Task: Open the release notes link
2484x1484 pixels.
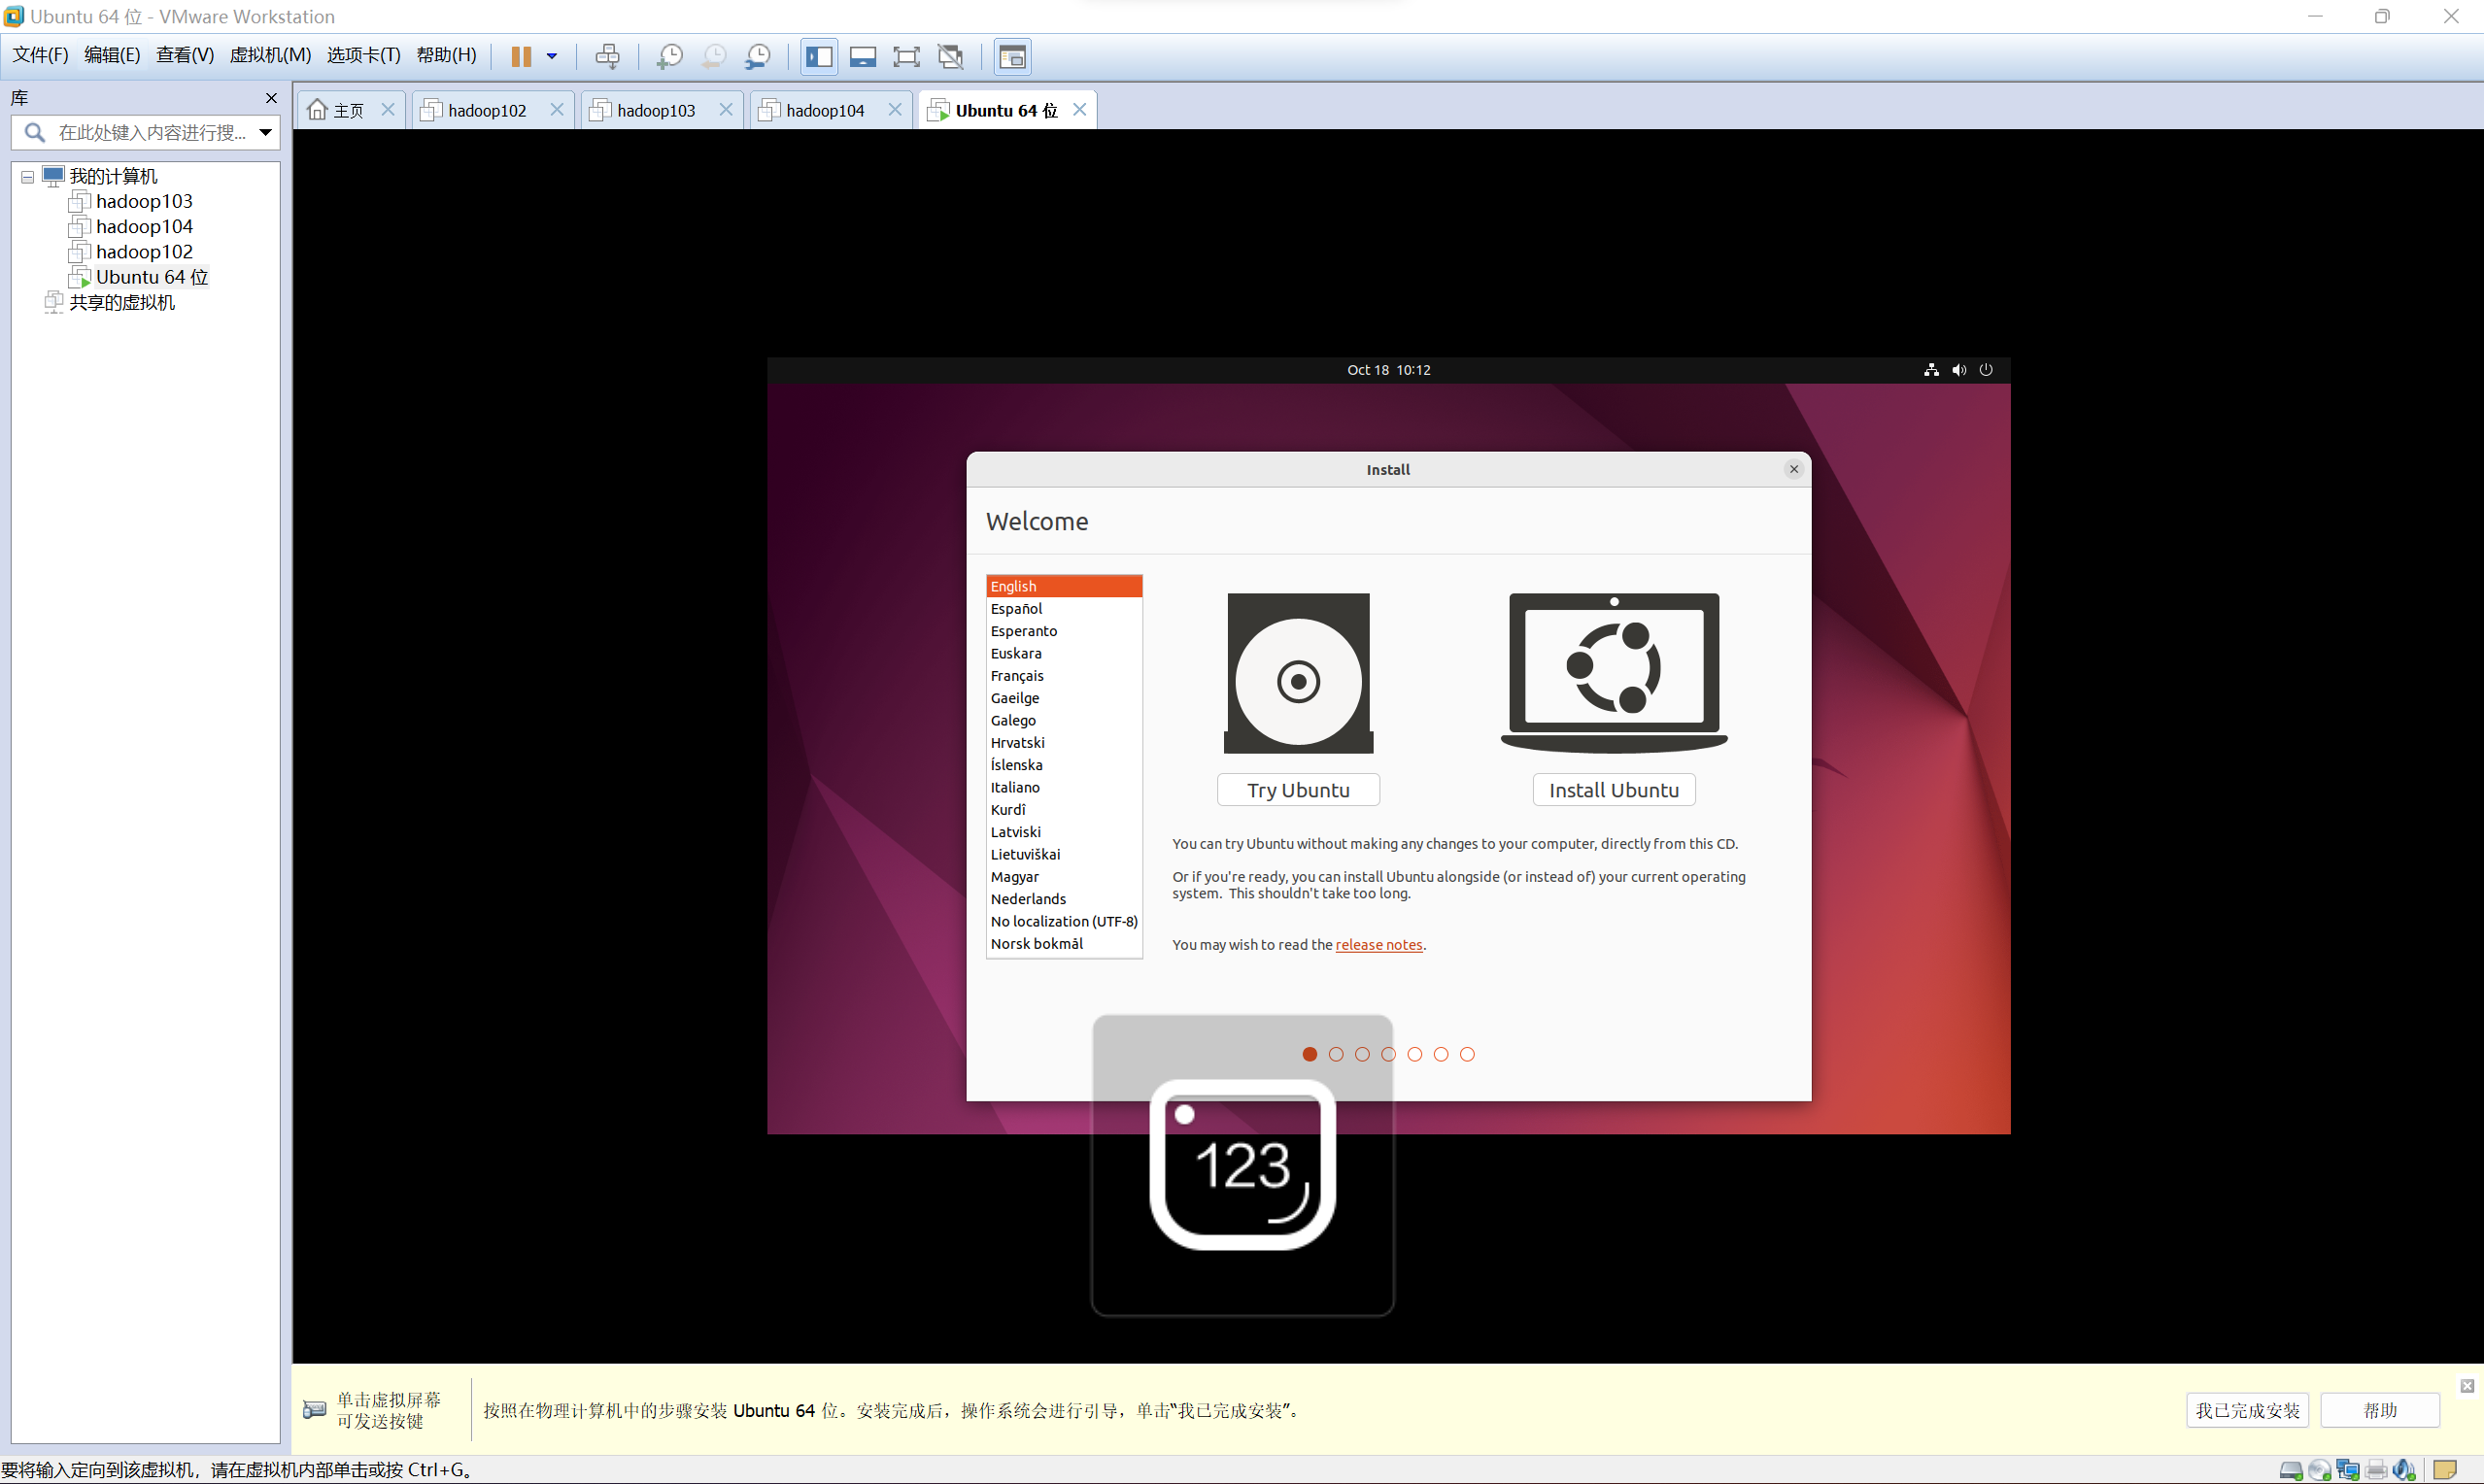Action: point(1378,945)
